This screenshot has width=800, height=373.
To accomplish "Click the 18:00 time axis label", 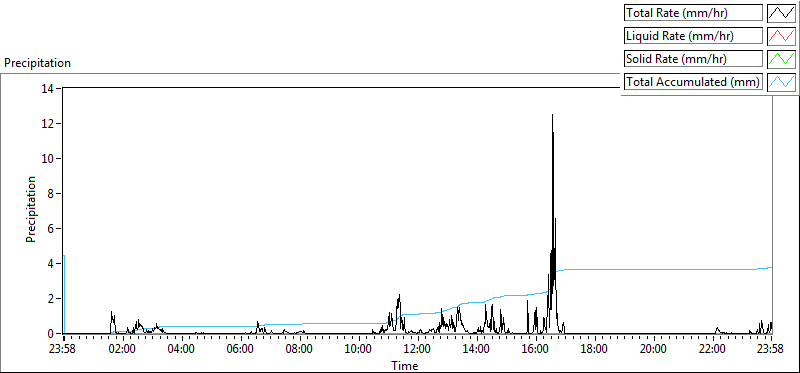I will pos(595,350).
